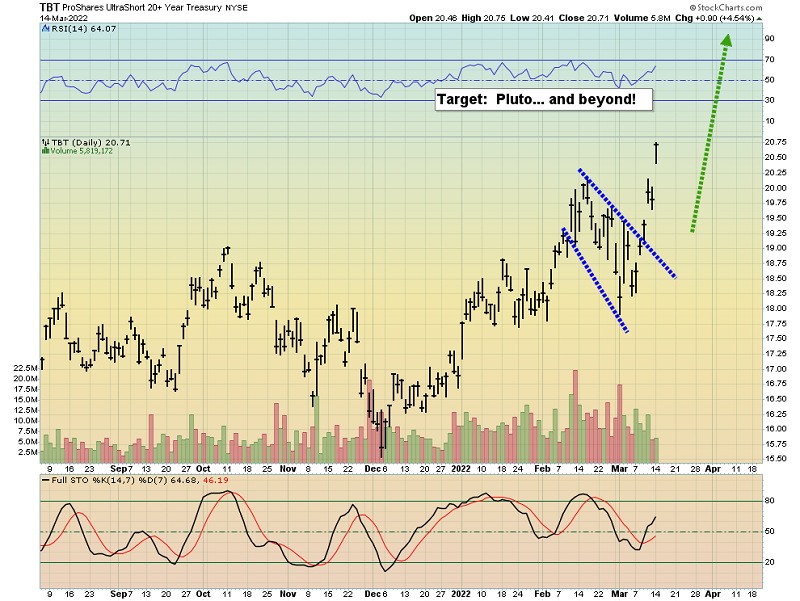800x601 pixels.
Task: Click the Volume 5.8M header value
Action: pyautogui.click(x=642, y=18)
